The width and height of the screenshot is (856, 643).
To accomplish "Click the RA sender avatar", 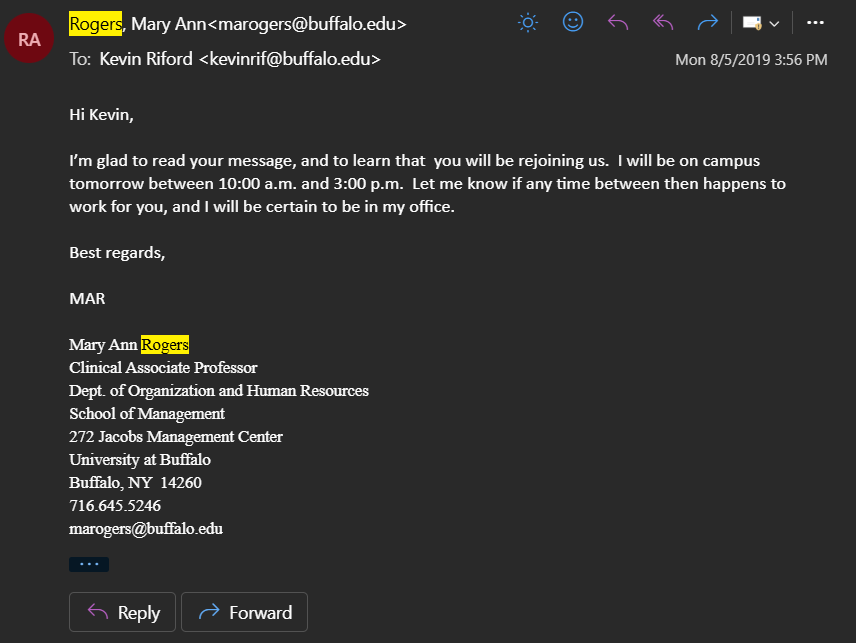I will [29, 38].
